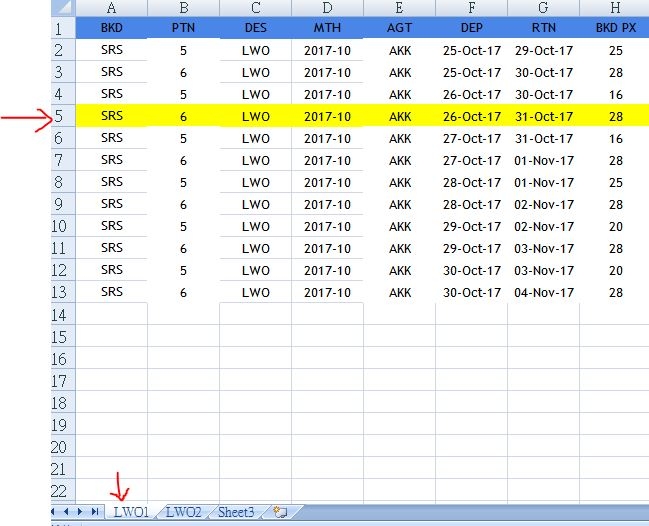Go to first sheet using navigation arrow

53,512
